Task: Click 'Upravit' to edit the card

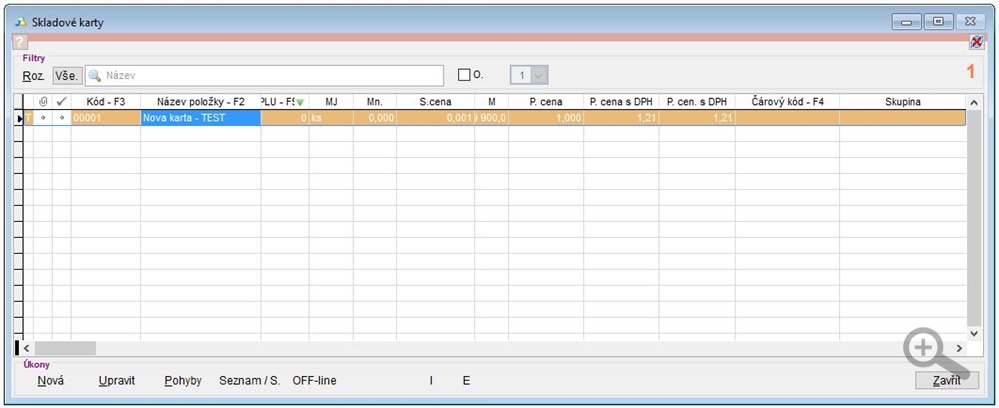Action: click(x=117, y=380)
